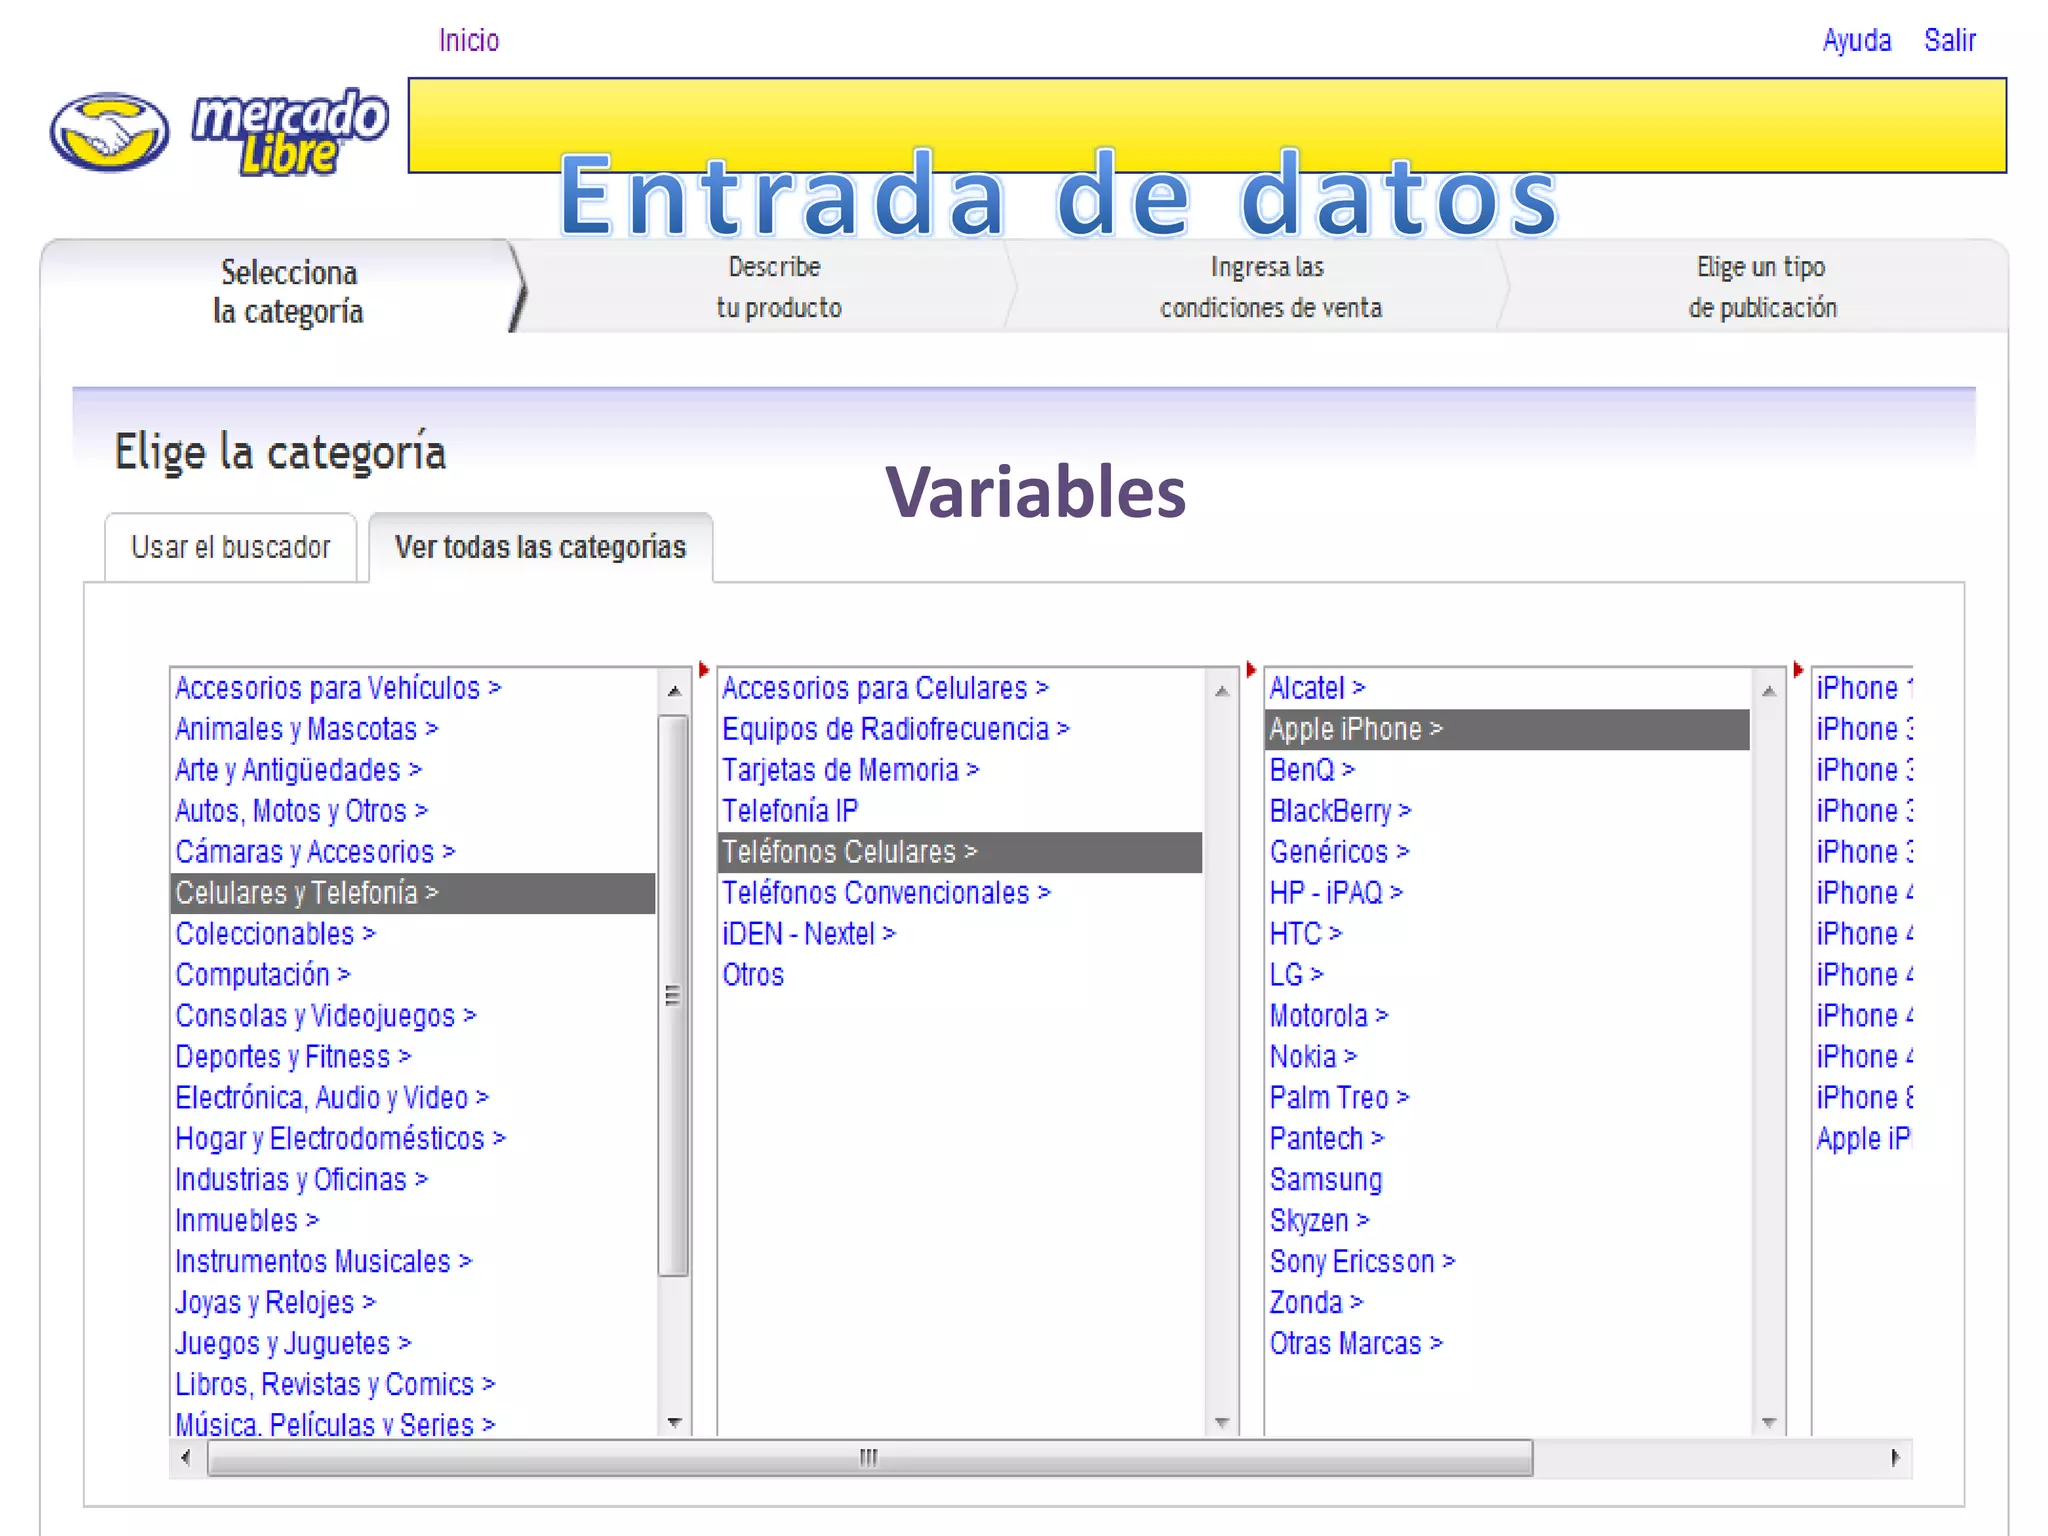Go to Elige un tipo de publicación step

(1762, 287)
